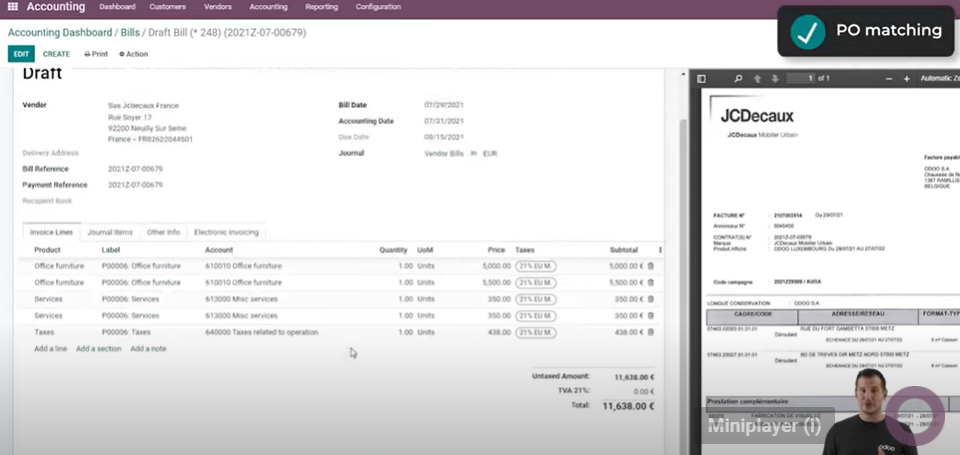960x455 pixels.
Task: Click the Label column header
Action: [111, 250]
